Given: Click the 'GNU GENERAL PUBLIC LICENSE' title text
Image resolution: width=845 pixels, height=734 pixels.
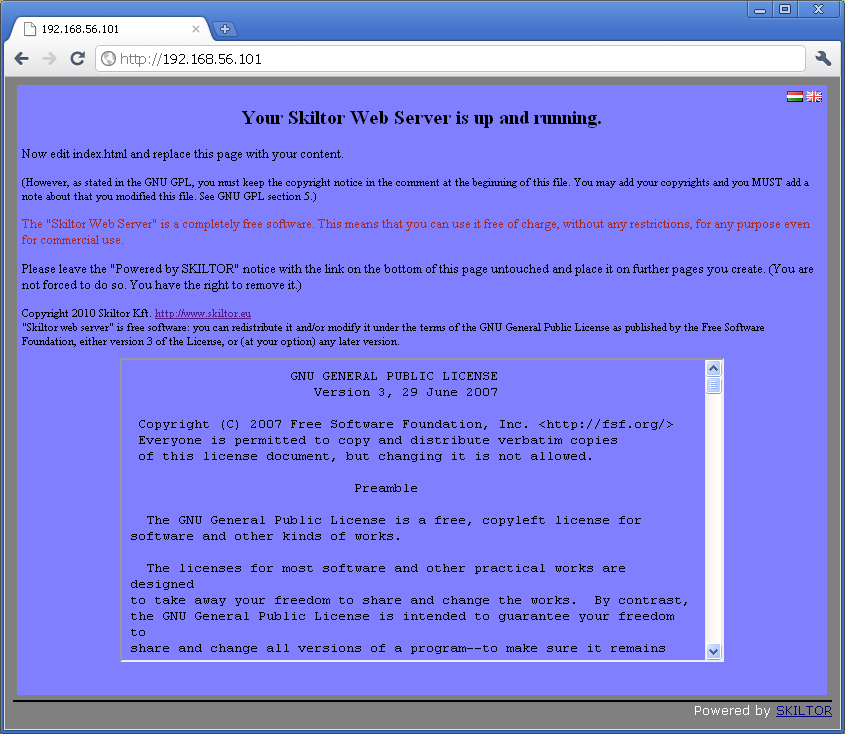Looking at the screenshot, I should [x=394, y=376].
